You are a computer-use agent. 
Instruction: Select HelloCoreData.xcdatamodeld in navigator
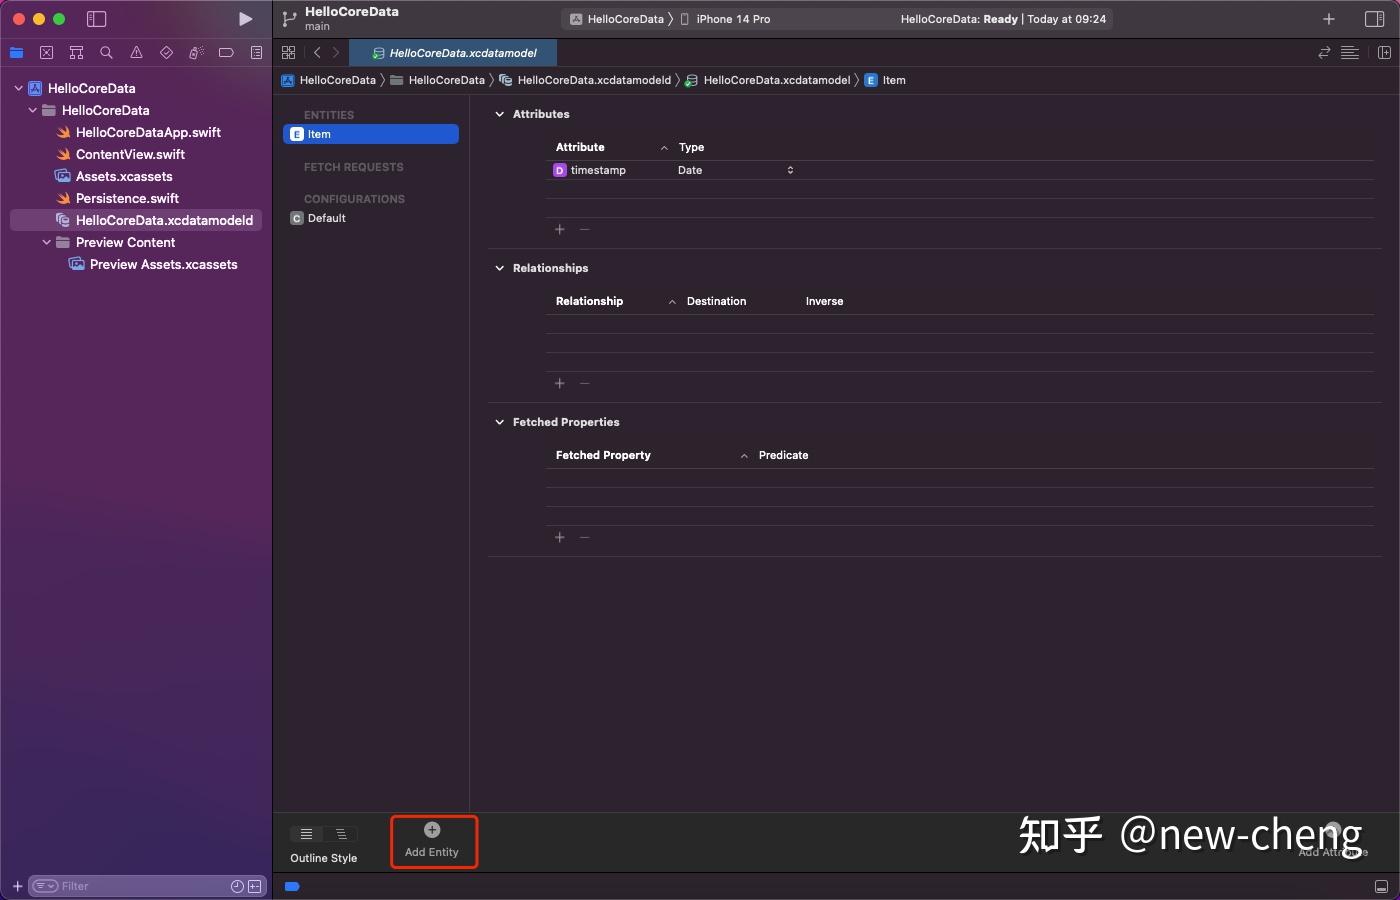tap(136, 220)
